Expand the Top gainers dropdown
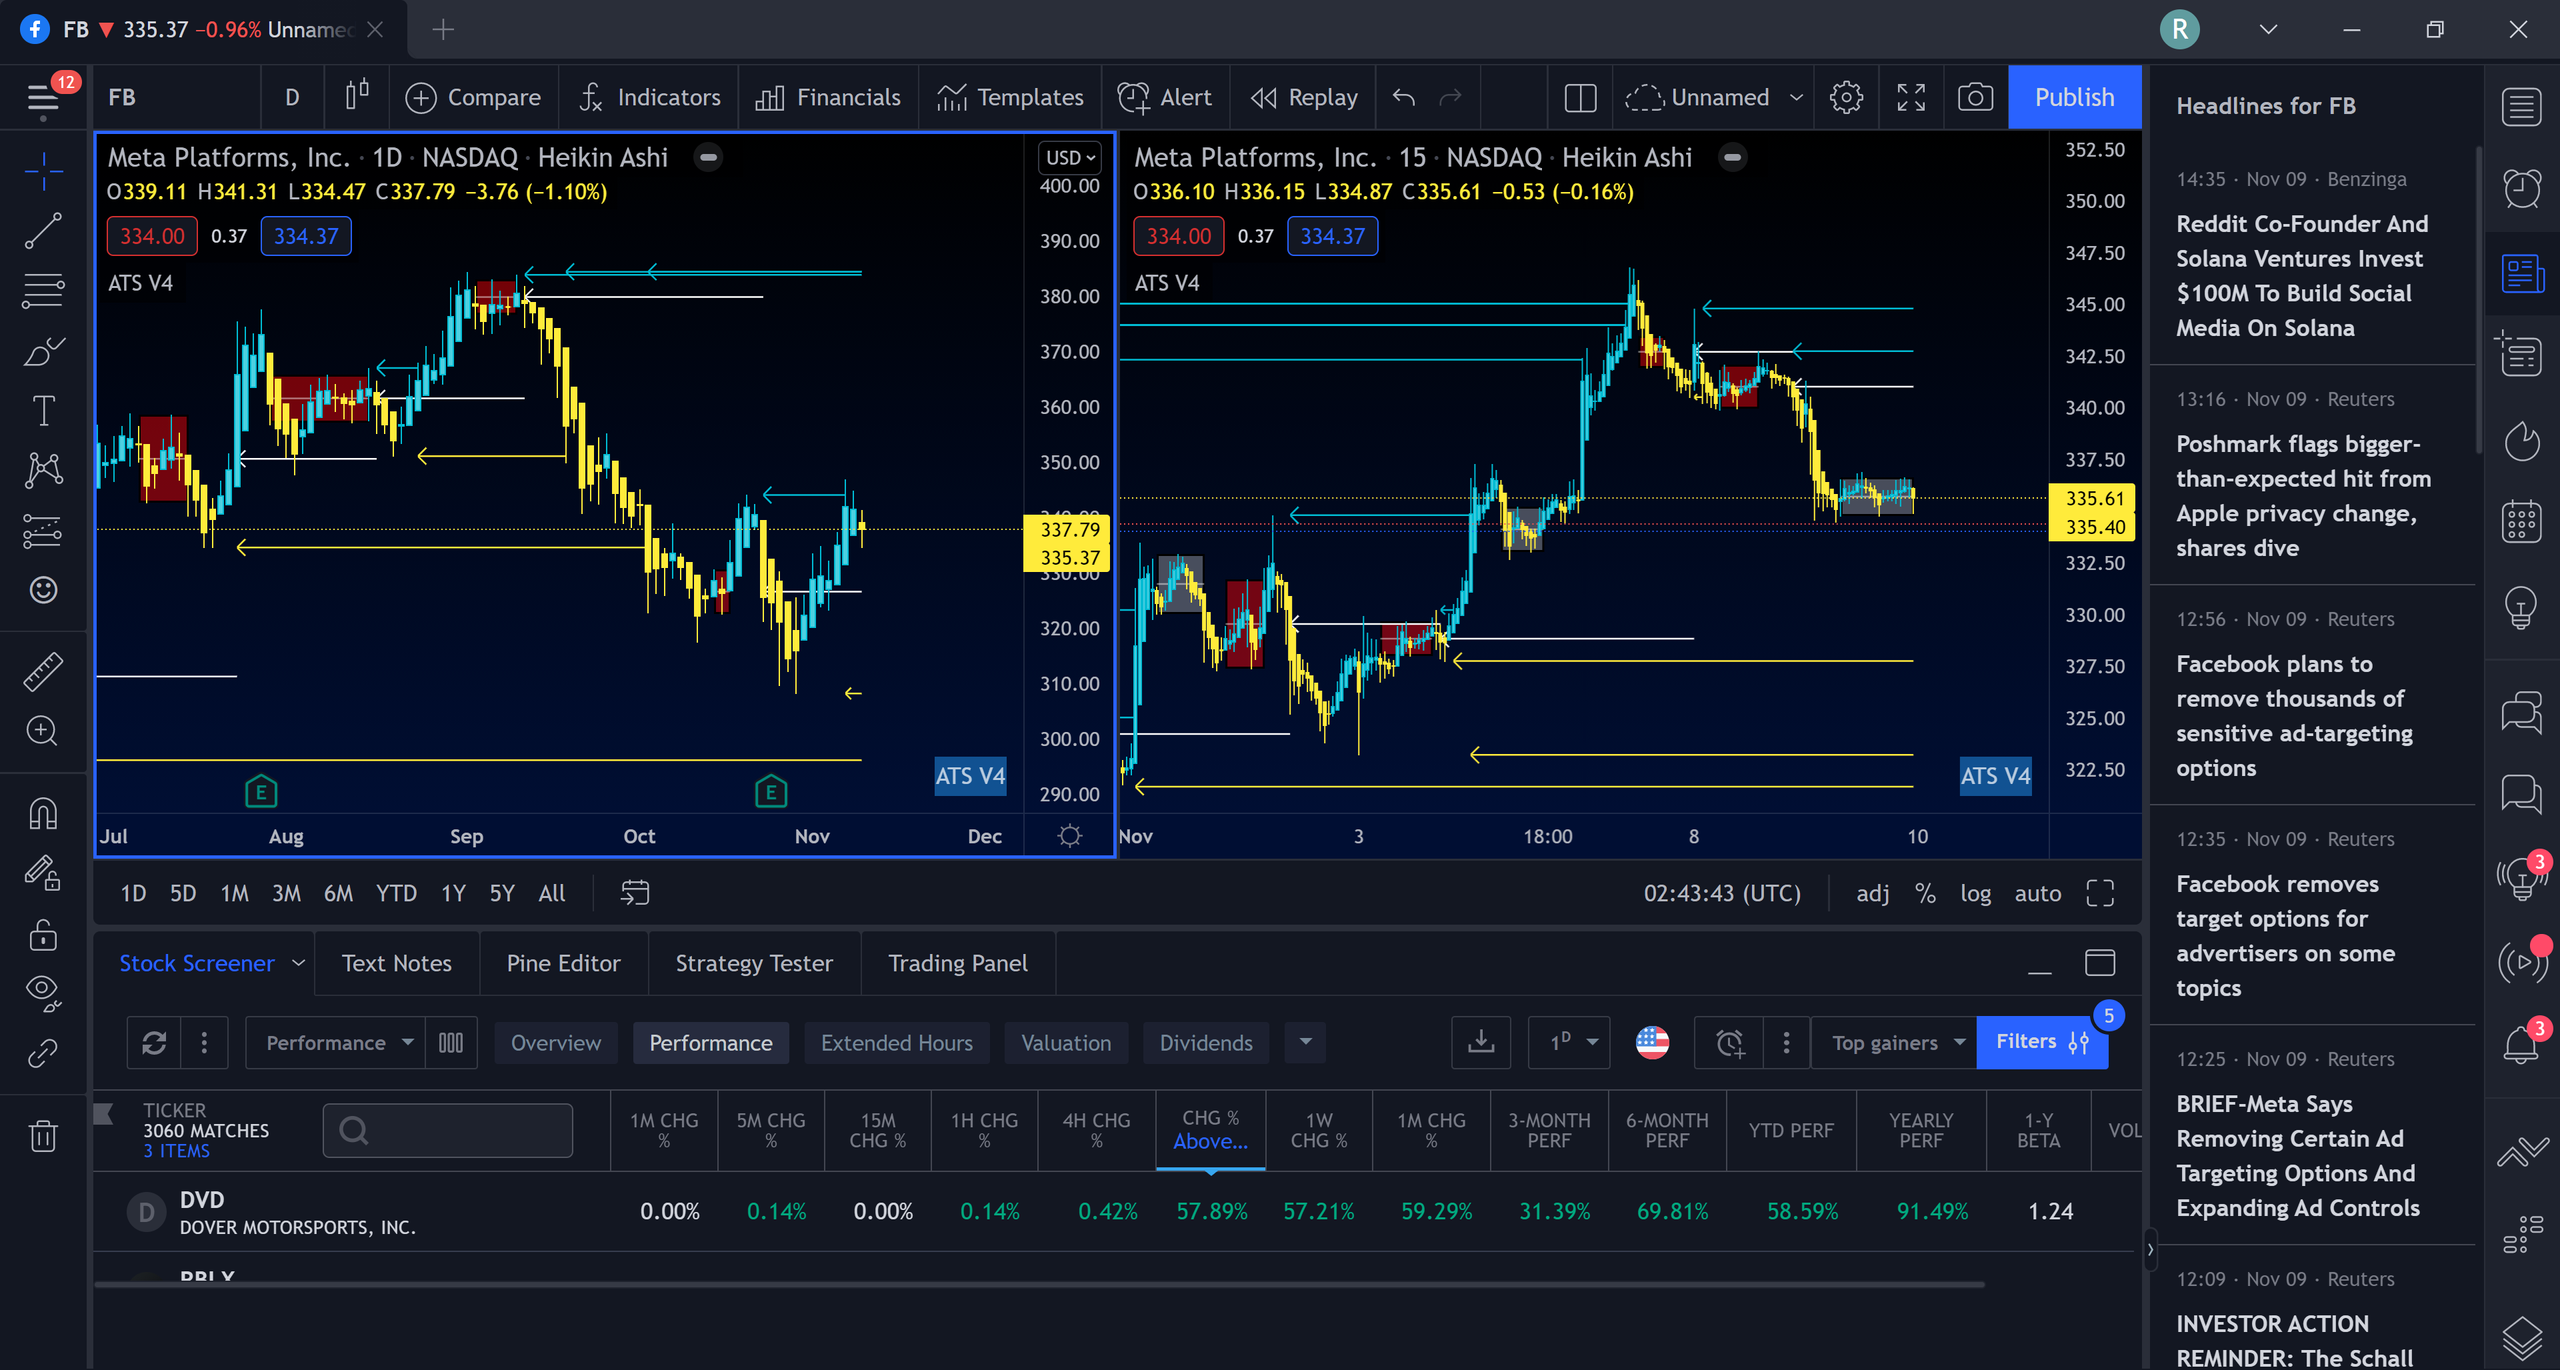 1896,1043
